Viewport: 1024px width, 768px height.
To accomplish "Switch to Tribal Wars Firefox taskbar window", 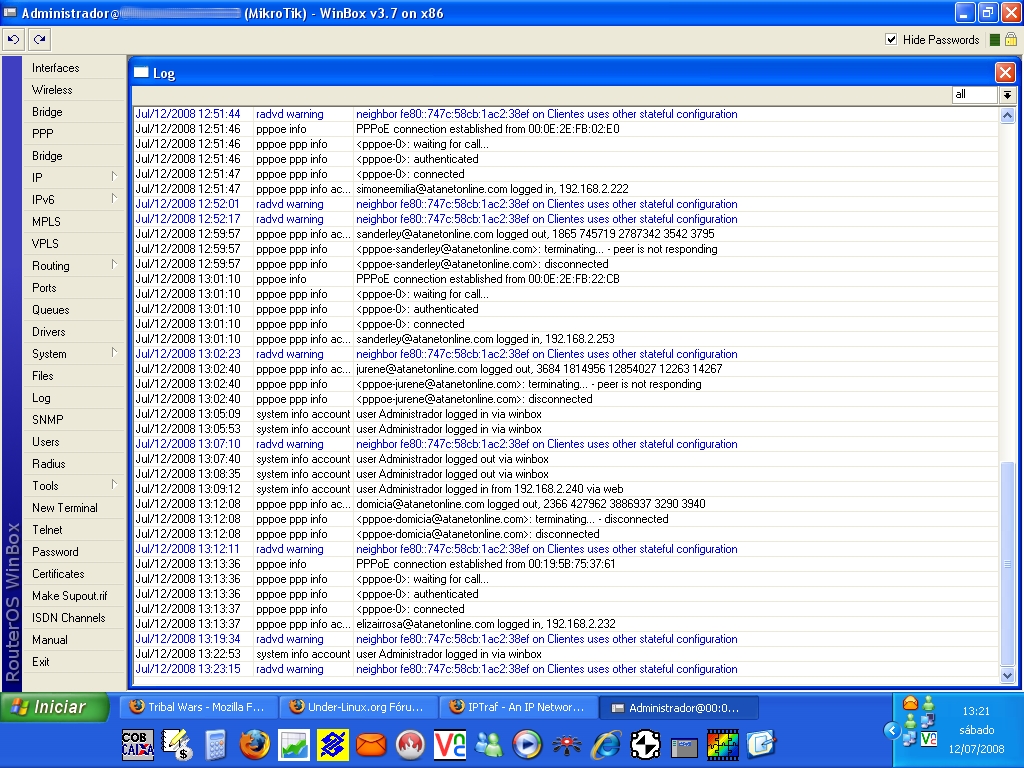I will pyautogui.click(x=199, y=707).
